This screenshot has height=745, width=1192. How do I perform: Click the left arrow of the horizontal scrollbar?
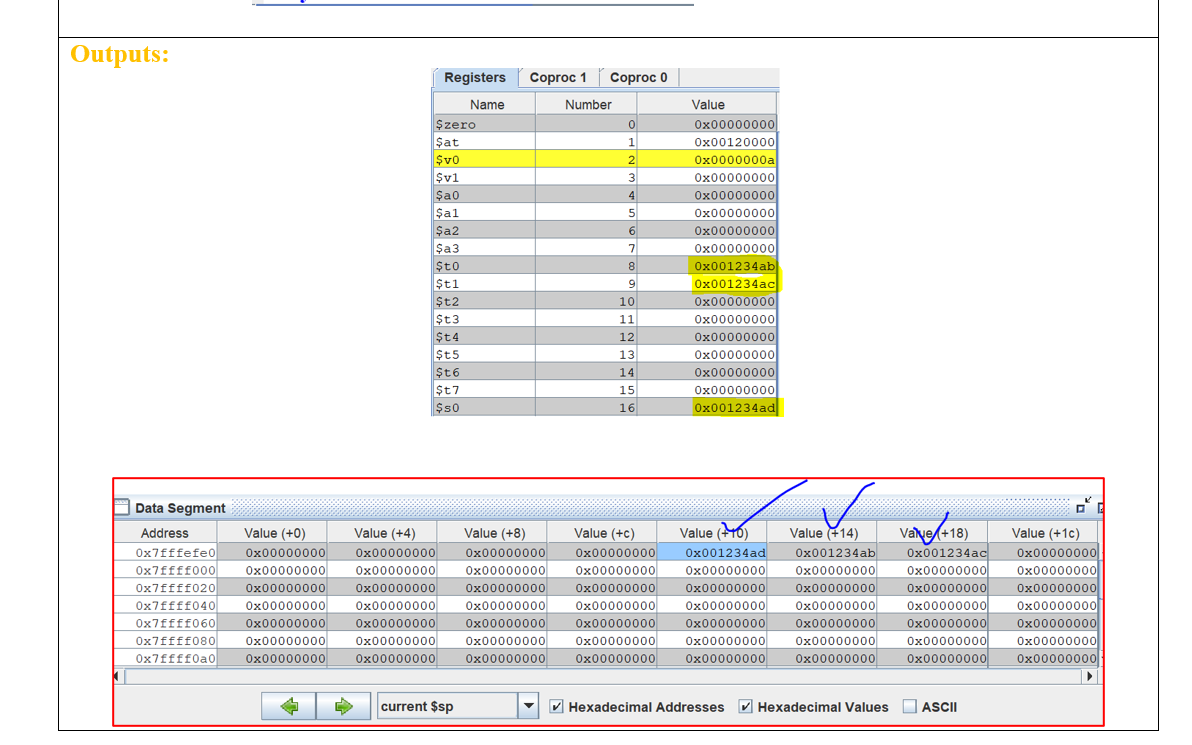115,676
